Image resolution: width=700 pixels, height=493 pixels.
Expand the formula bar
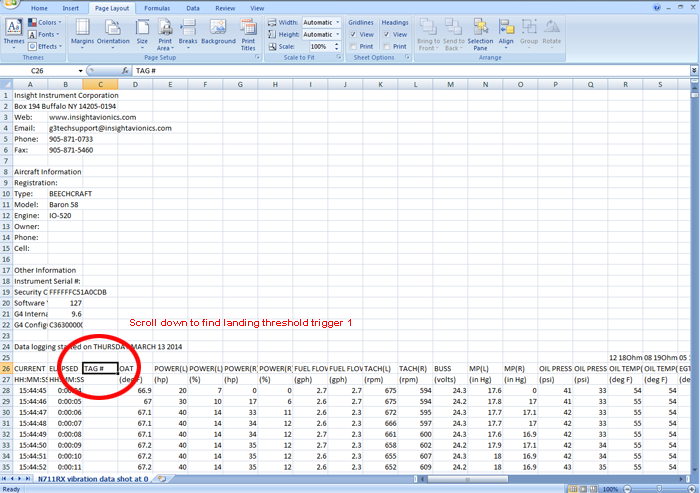[x=694, y=71]
